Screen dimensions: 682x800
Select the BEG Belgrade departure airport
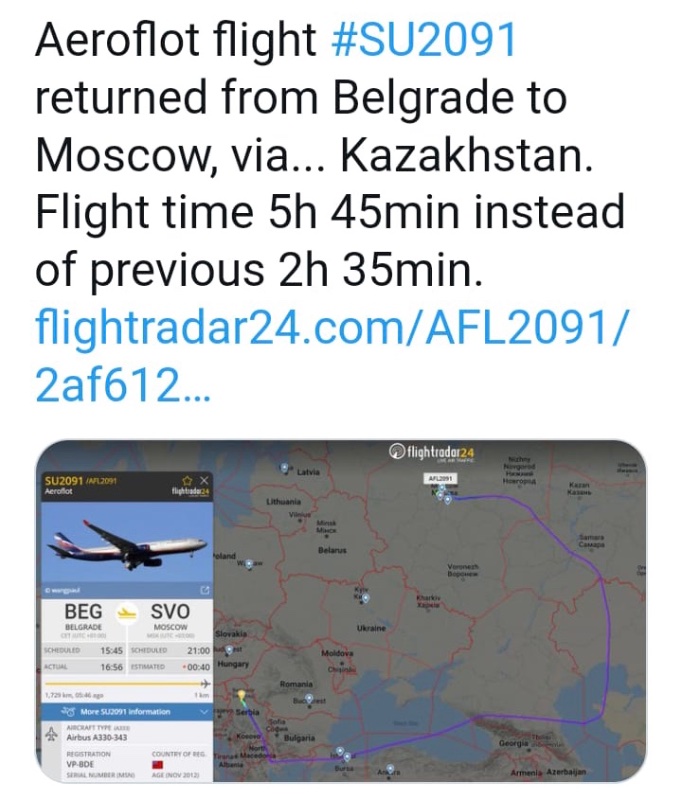coord(83,612)
